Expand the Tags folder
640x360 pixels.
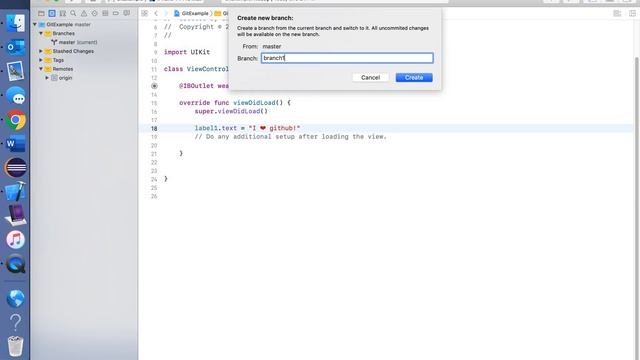pyautogui.click(x=41, y=60)
